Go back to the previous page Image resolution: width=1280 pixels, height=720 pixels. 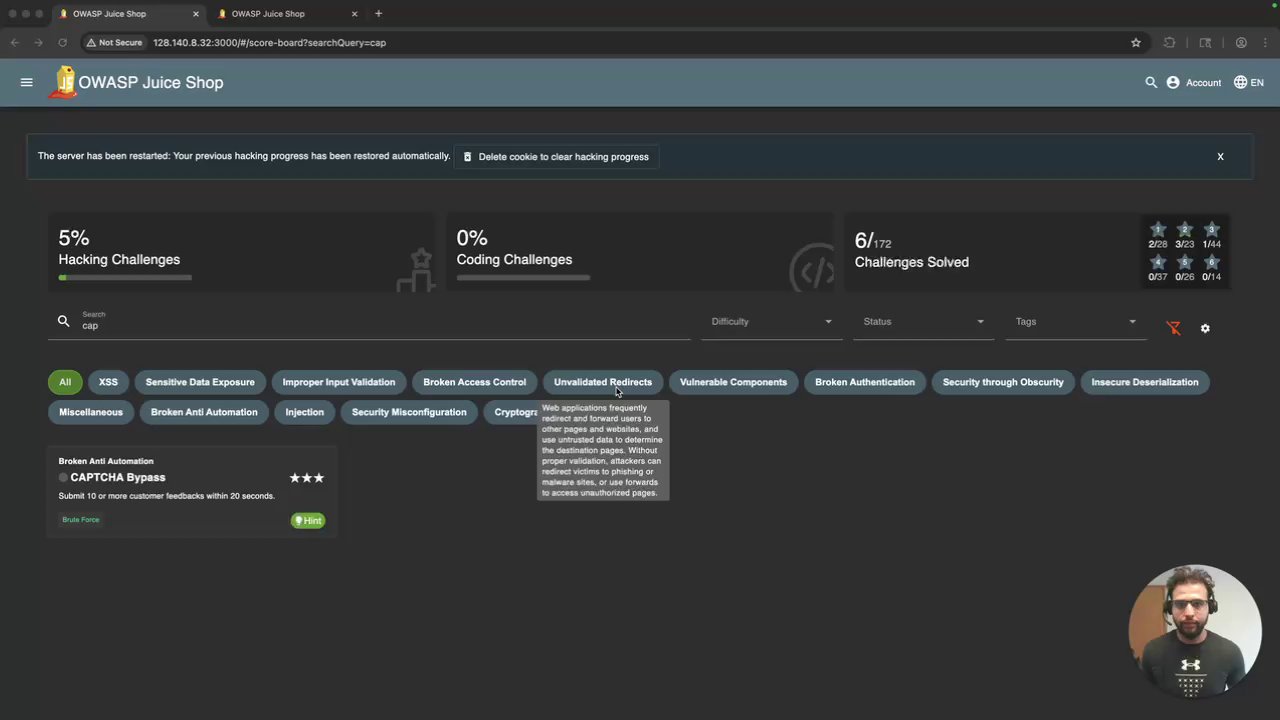point(14,43)
